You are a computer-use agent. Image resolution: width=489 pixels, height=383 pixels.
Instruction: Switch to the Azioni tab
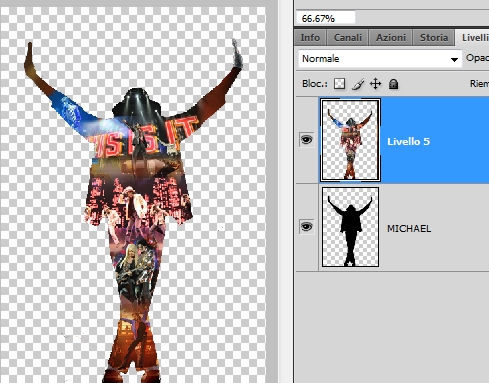pos(391,37)
